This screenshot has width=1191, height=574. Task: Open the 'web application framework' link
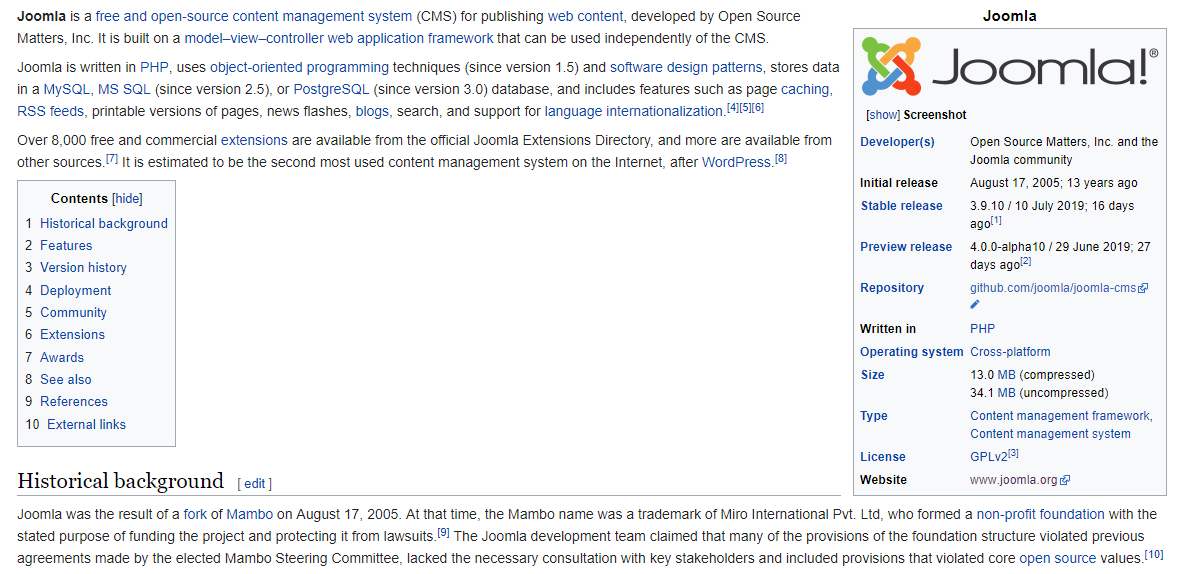point(410,38)
